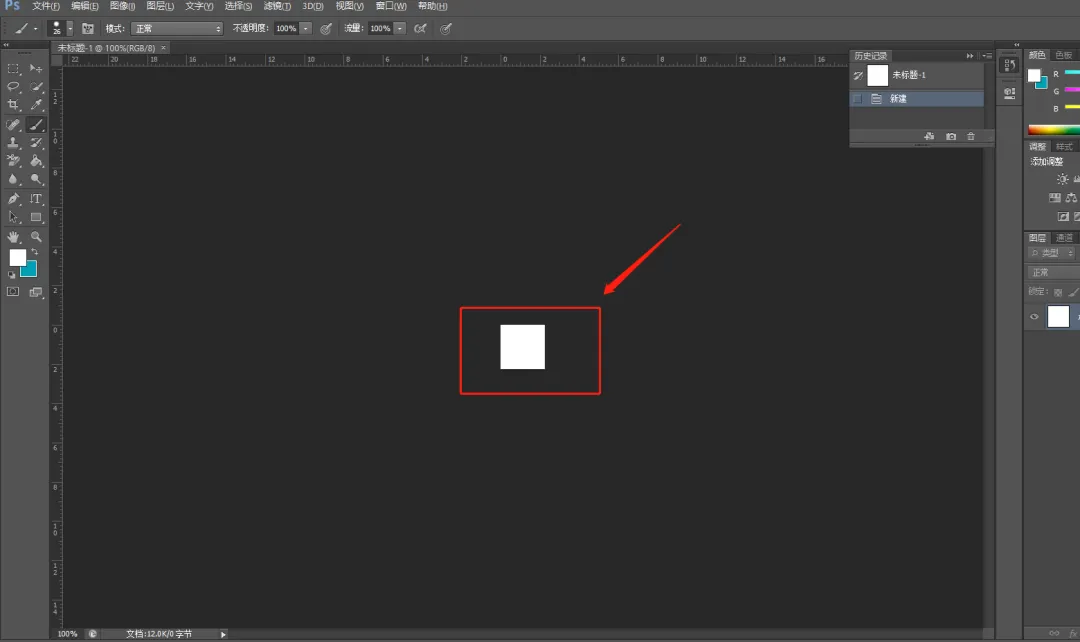Switch to the 通道 tab
1080x642 pixels.
1064,238
